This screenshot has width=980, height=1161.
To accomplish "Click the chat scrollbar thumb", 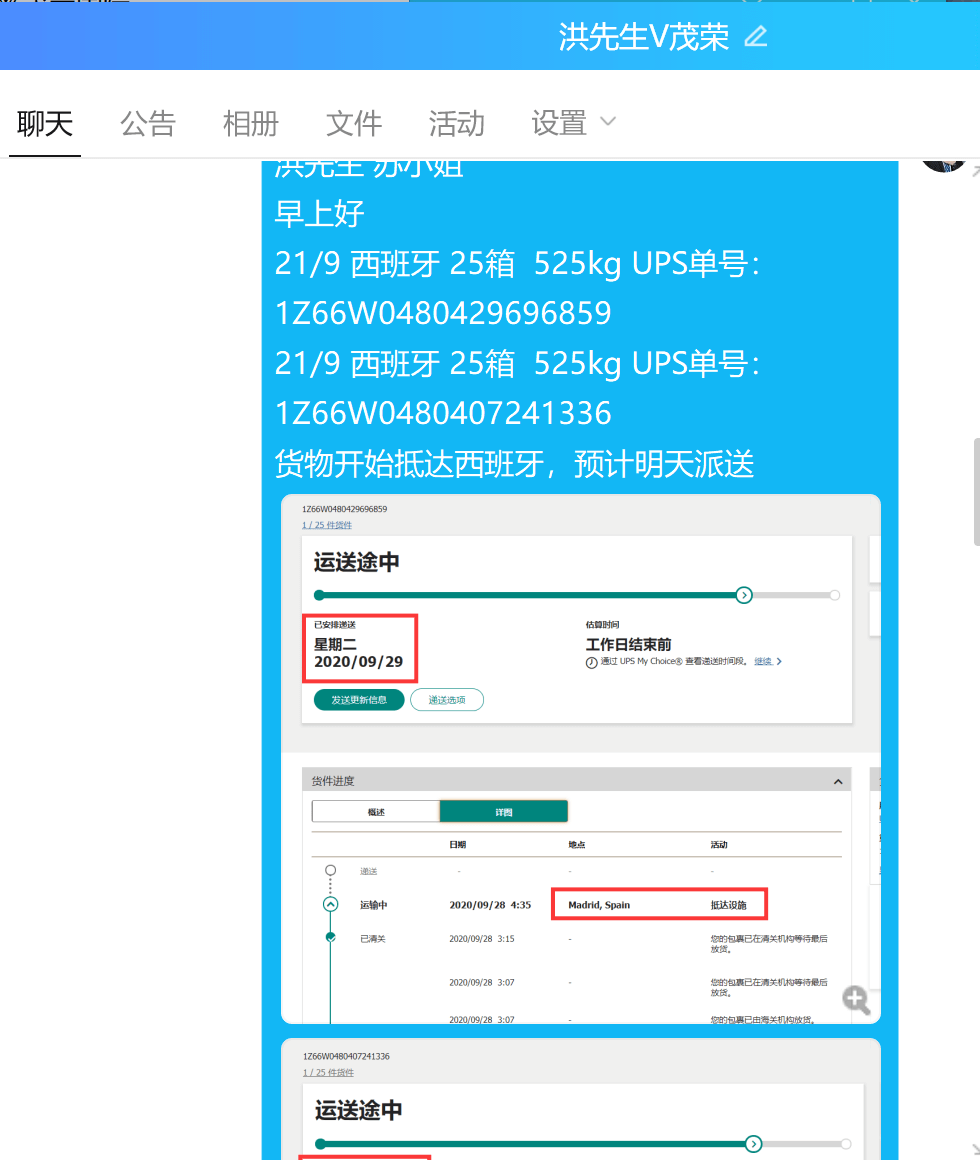I will 976,492.
